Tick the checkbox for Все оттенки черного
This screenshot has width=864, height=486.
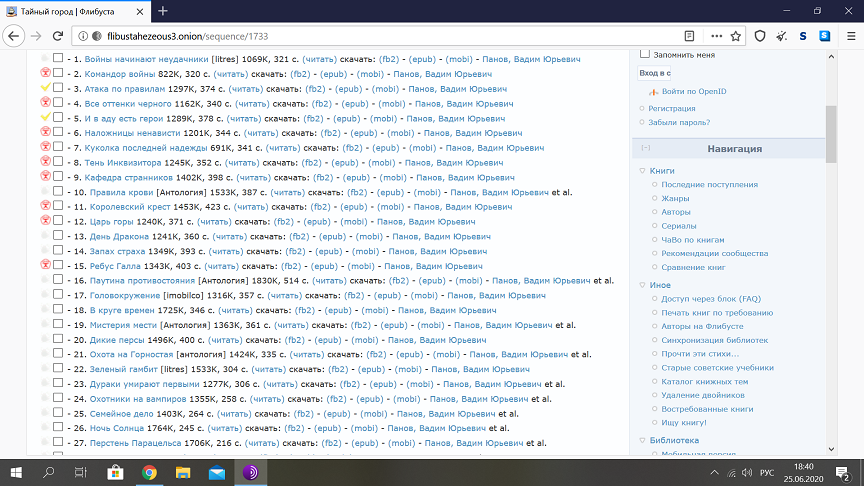58,102
